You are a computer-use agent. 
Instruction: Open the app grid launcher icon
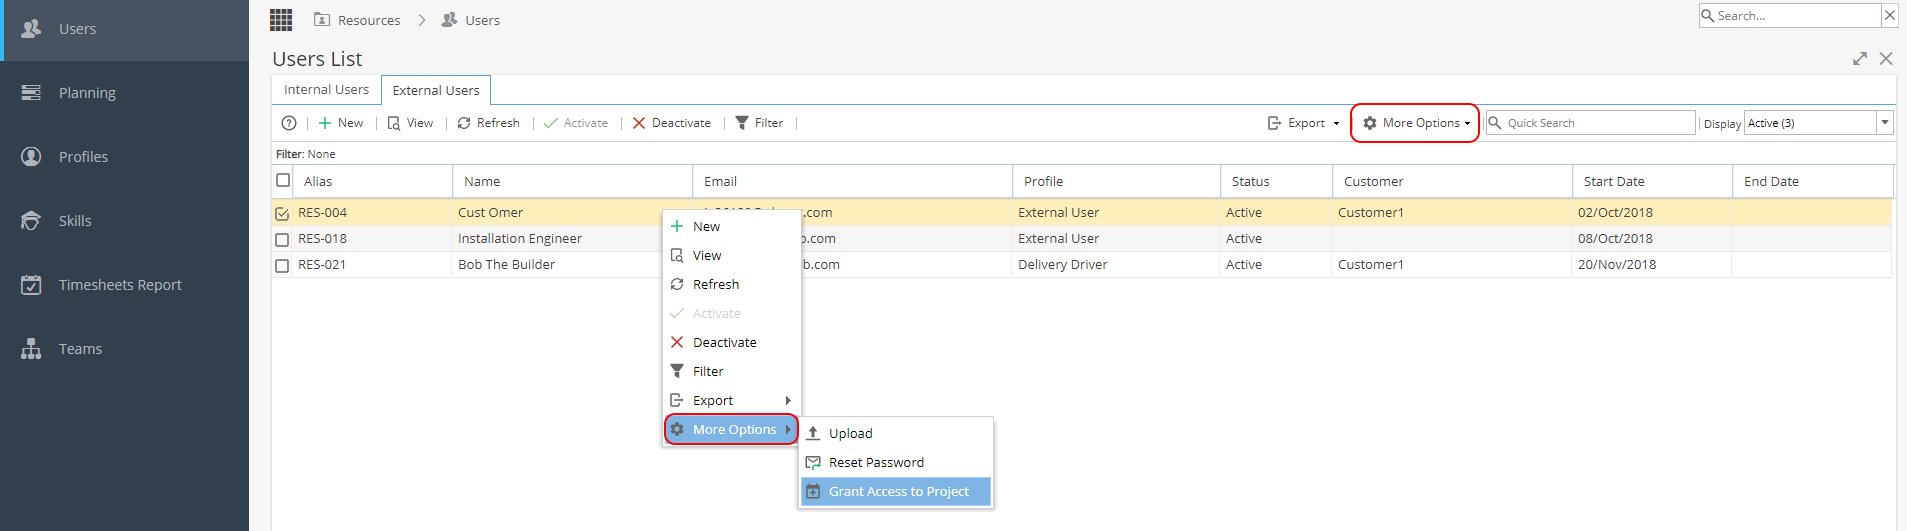click(281, 20)
